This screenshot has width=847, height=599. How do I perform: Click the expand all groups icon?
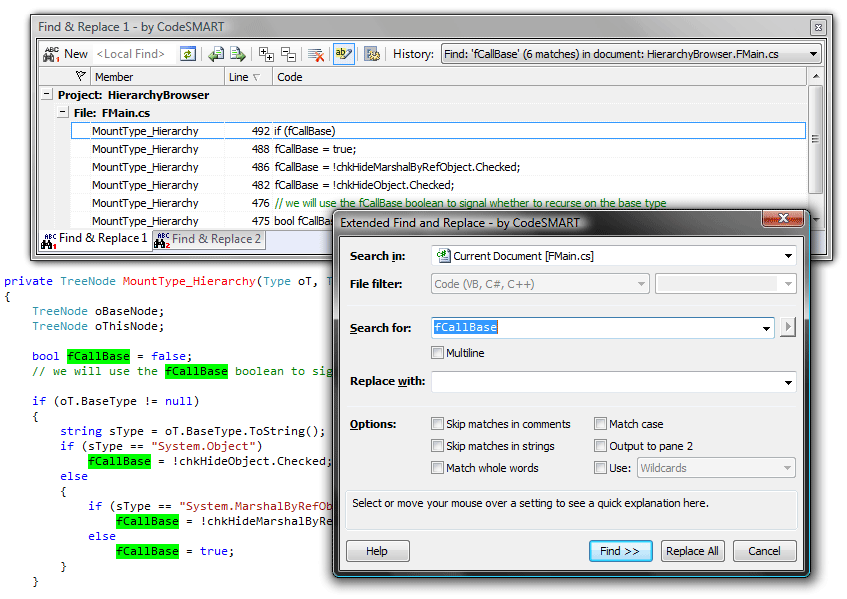point(266,54)
